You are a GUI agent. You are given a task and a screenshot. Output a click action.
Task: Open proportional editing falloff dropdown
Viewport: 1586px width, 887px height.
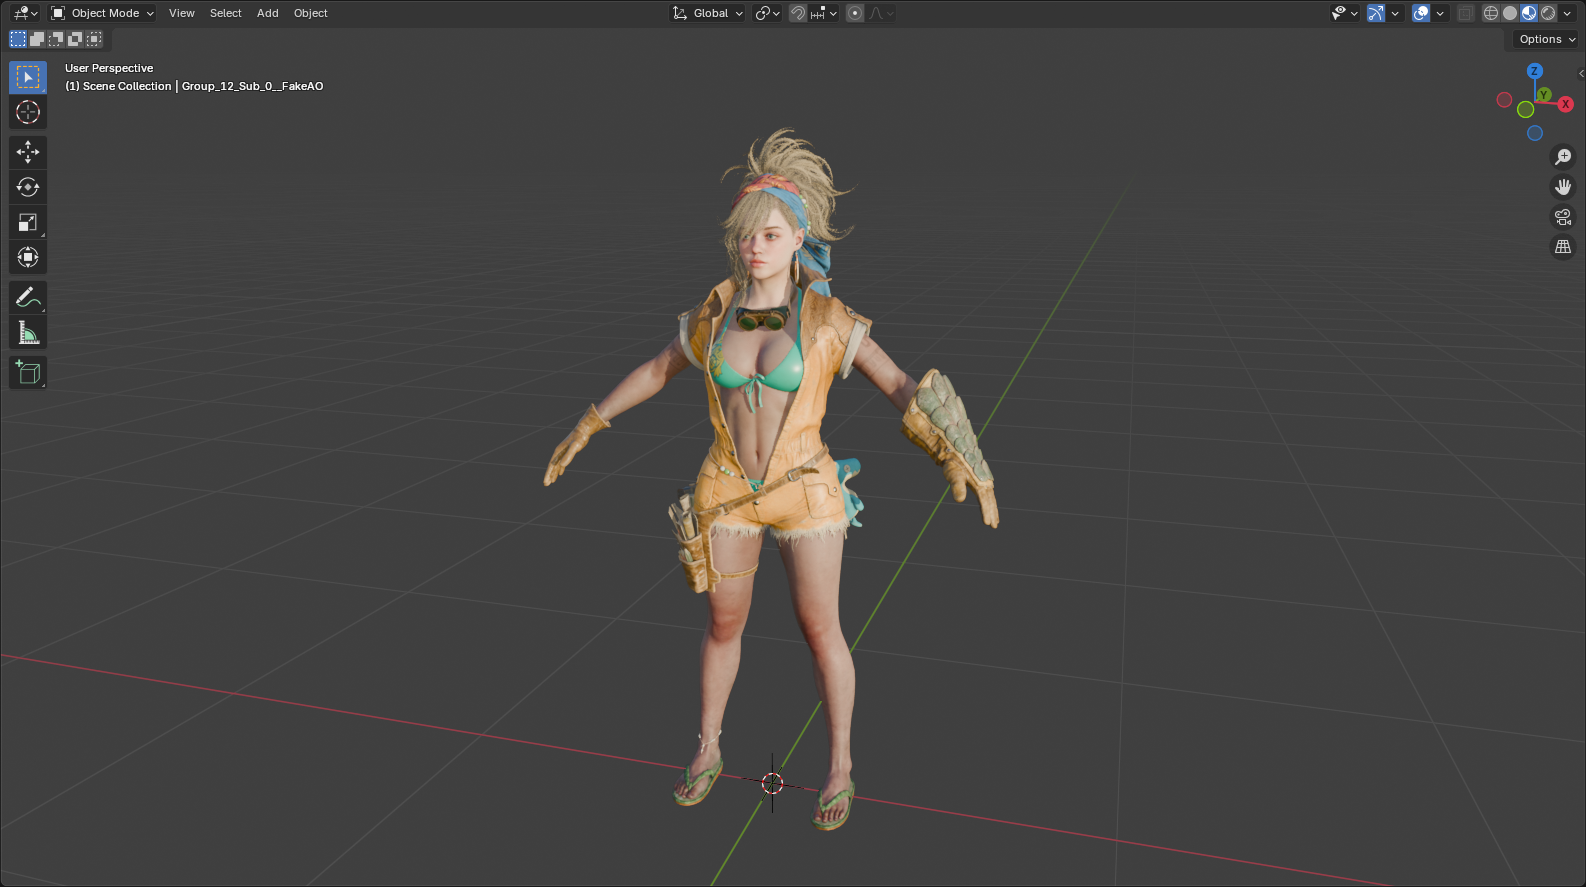pos(881,13)
